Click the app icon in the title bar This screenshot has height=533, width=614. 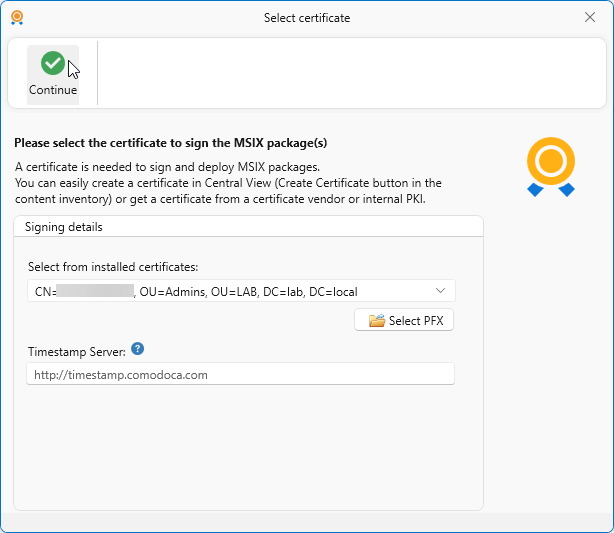(x=17, y=17)
